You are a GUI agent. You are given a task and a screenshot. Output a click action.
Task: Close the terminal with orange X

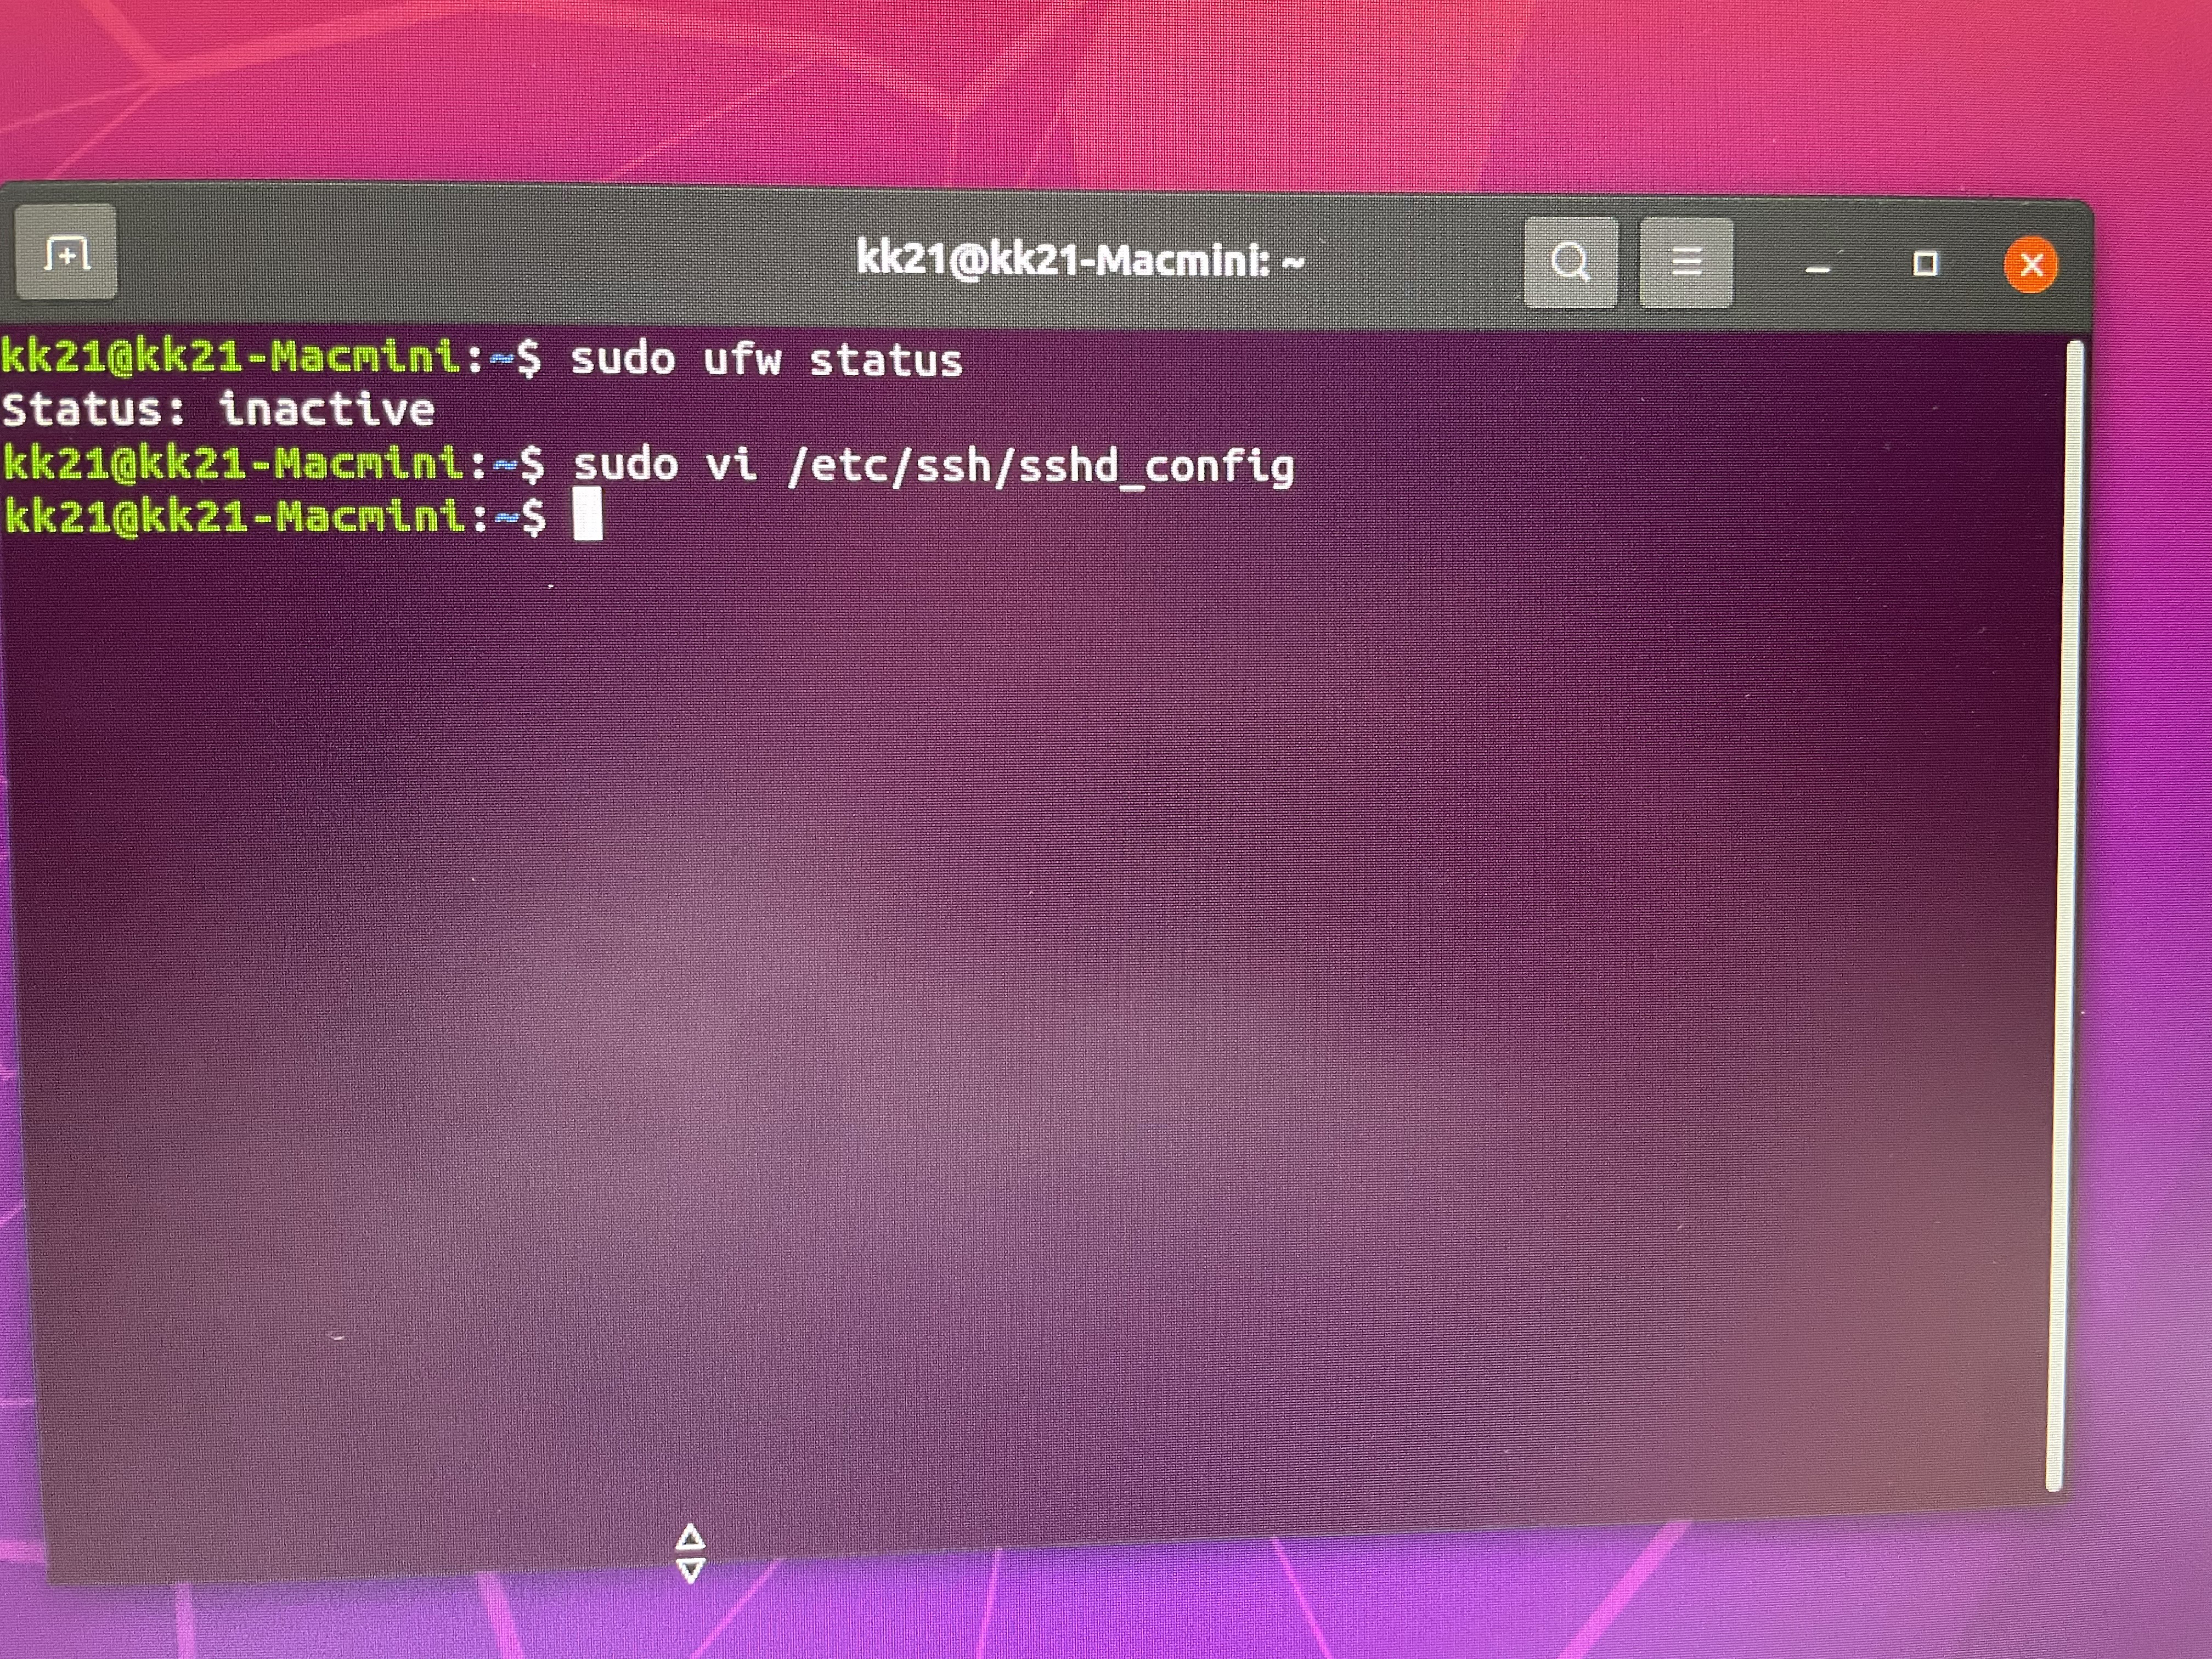[x=2031, y=265]
